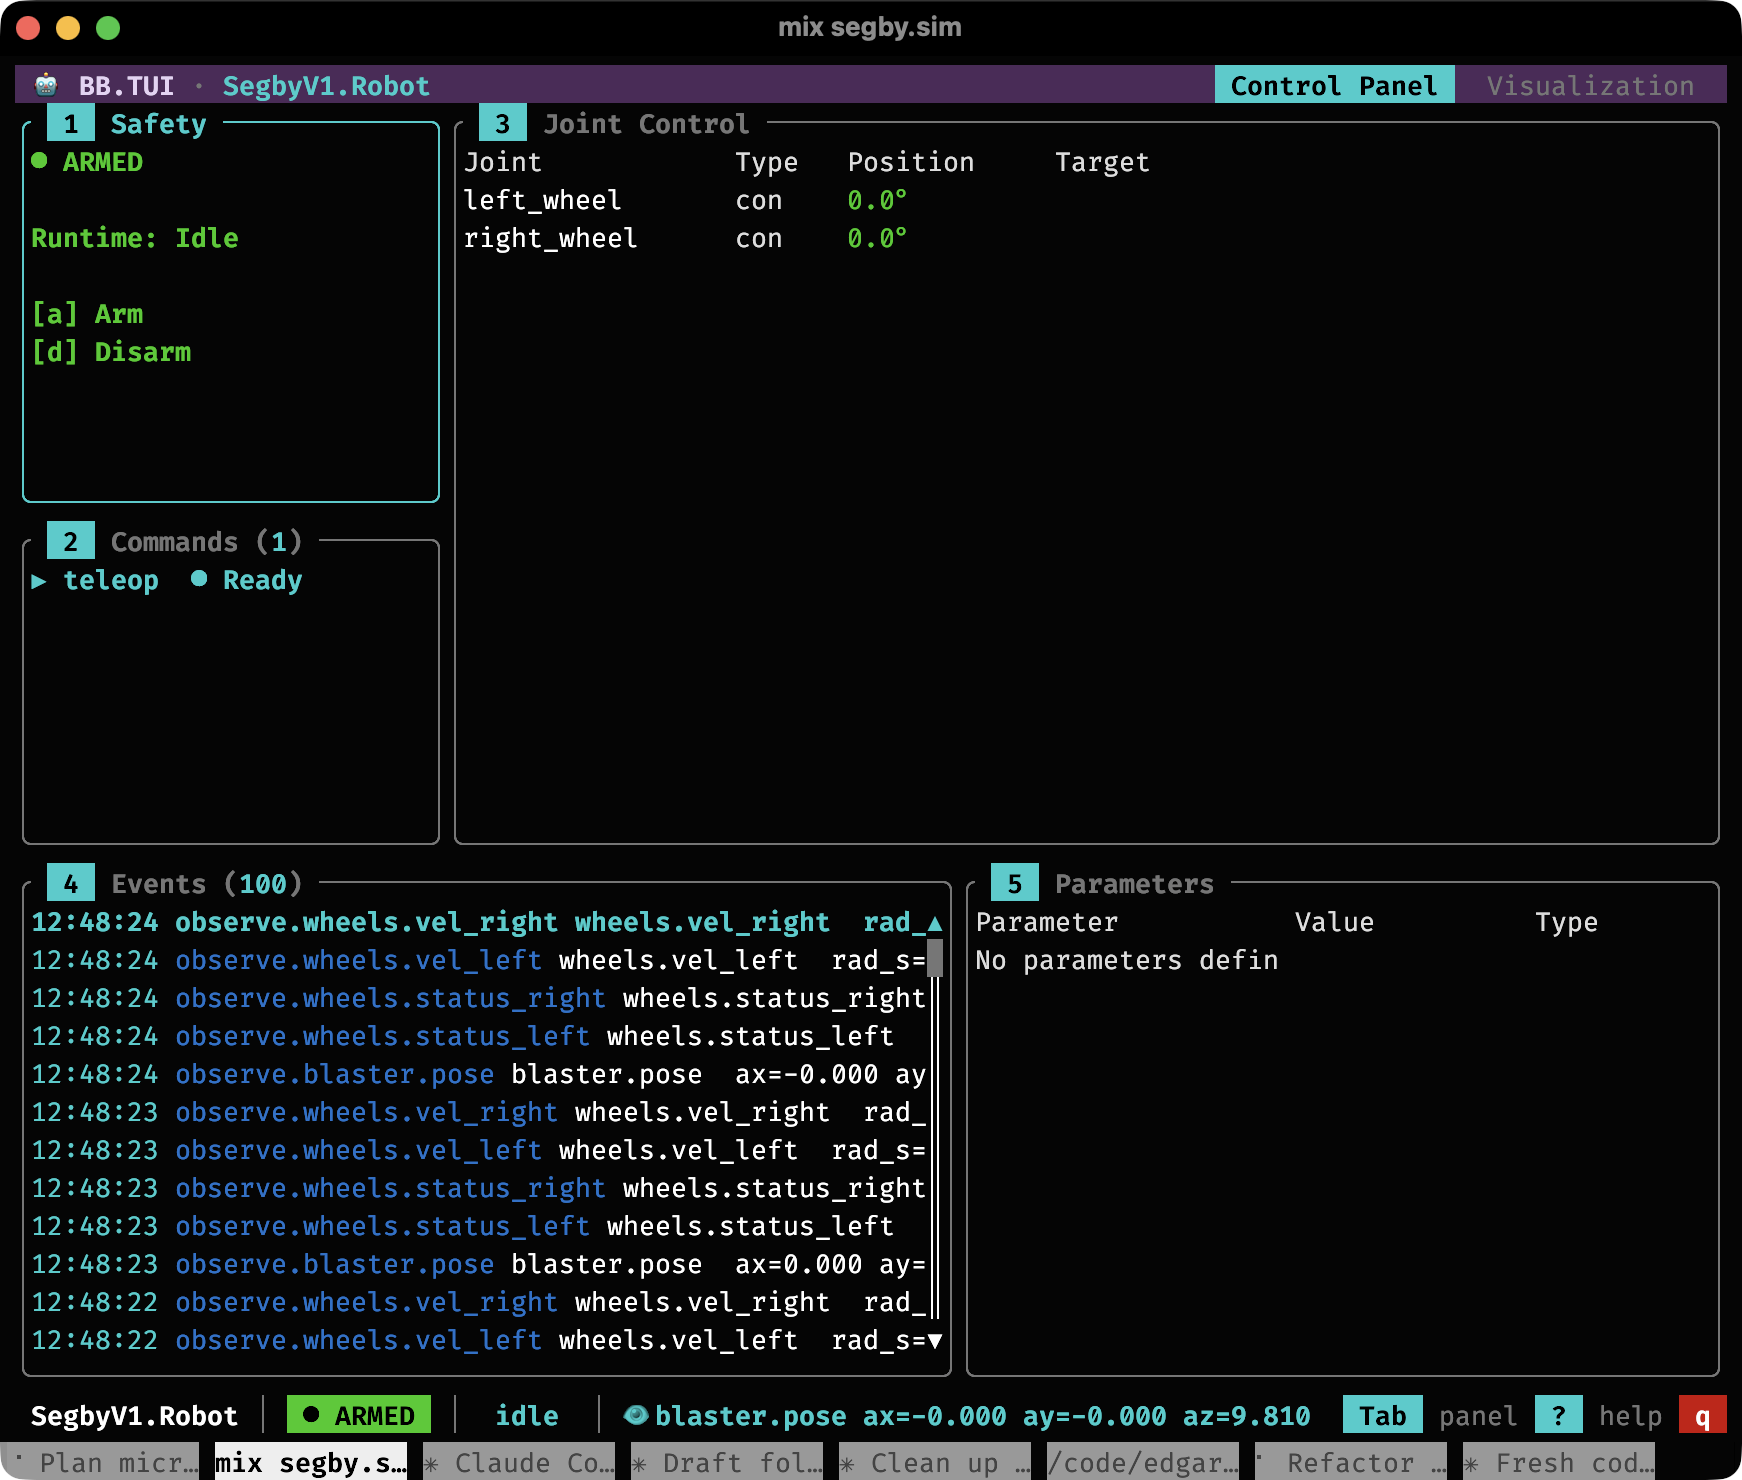The height and width of the screenshot is (1480, 1742).
Task: Click the BB.TUI header label
Action: 126,85
